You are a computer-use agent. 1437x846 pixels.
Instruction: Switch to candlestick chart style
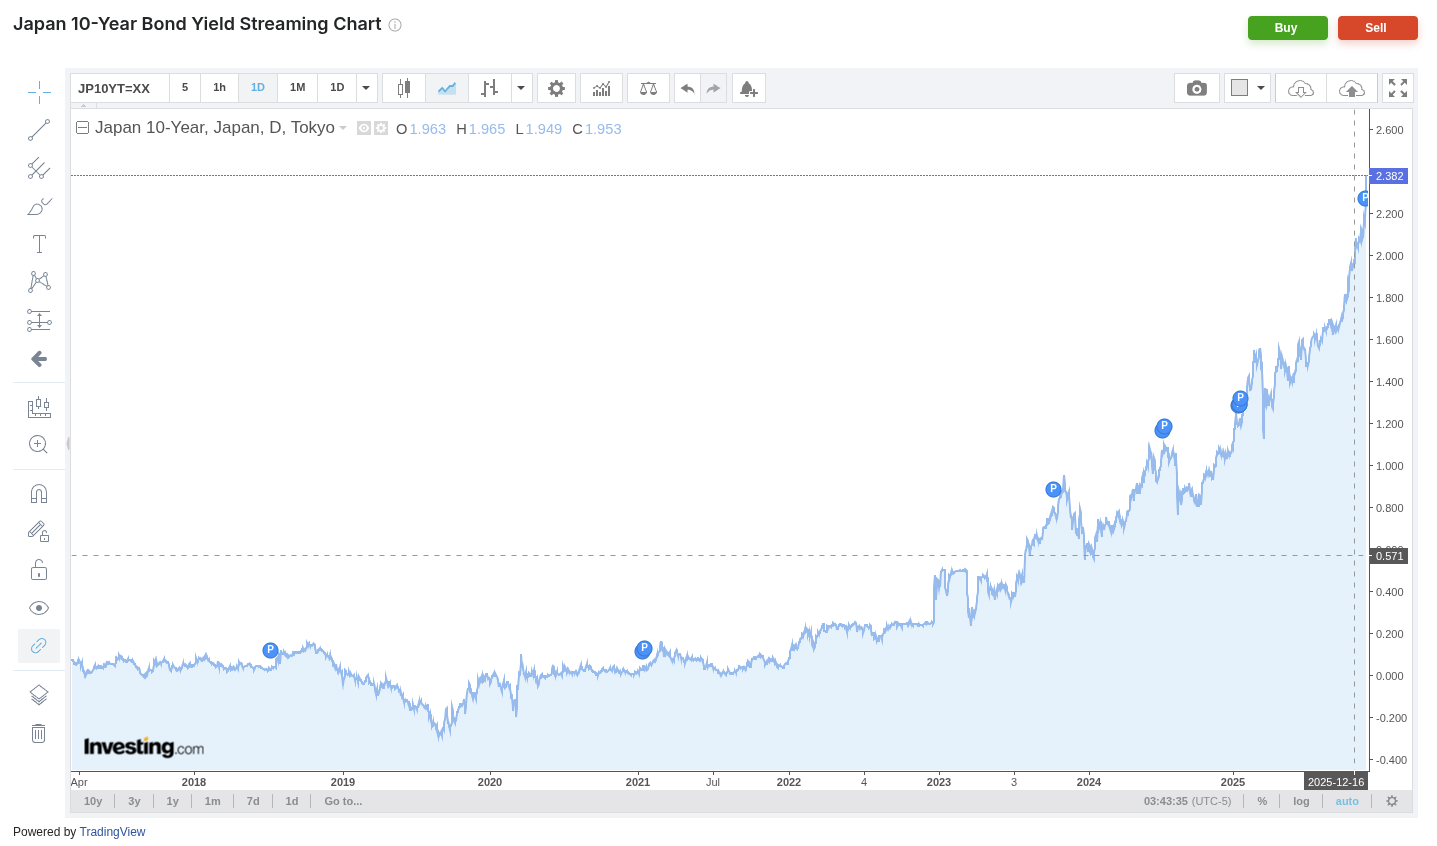[404, 88]
